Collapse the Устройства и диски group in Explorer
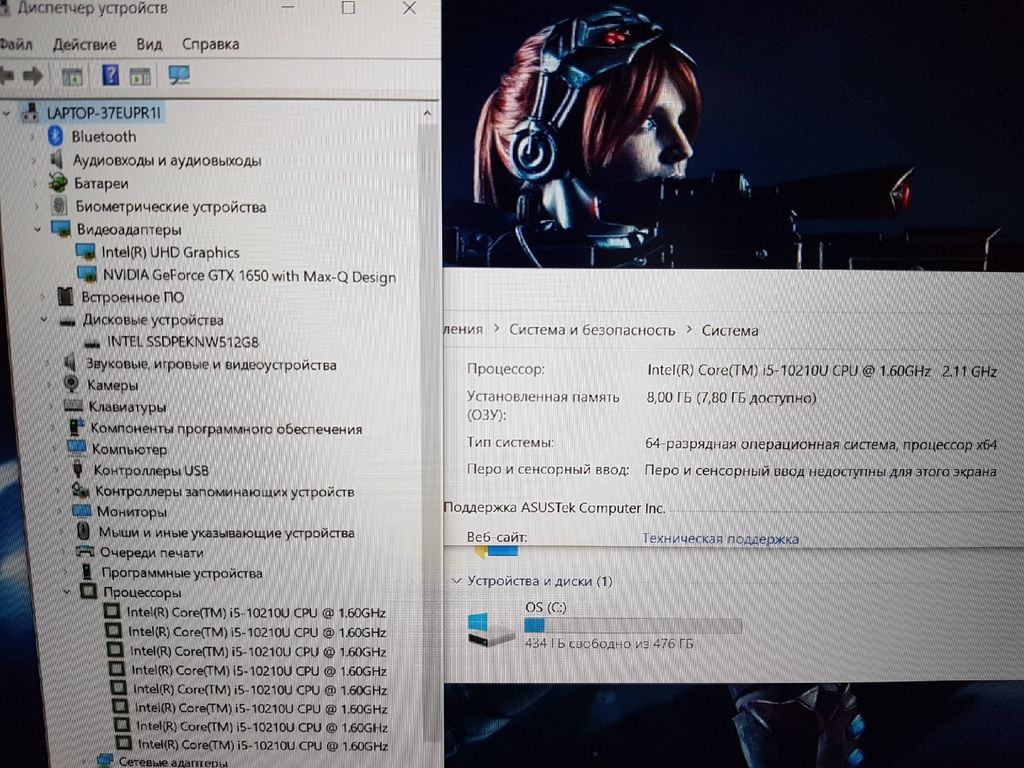This screenshot has width=1024, height=768. coord(457,581)
